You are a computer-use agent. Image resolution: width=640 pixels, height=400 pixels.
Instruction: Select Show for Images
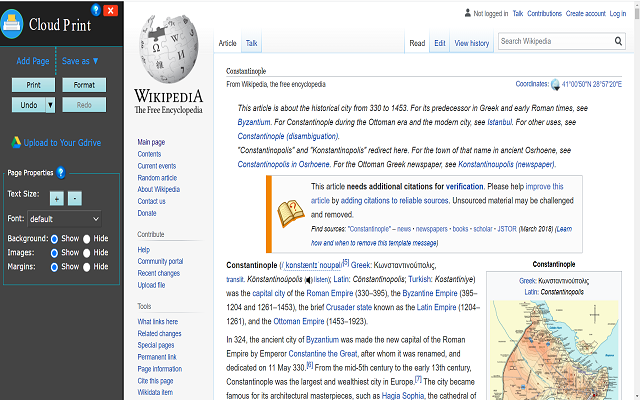[x=54, y=253]
